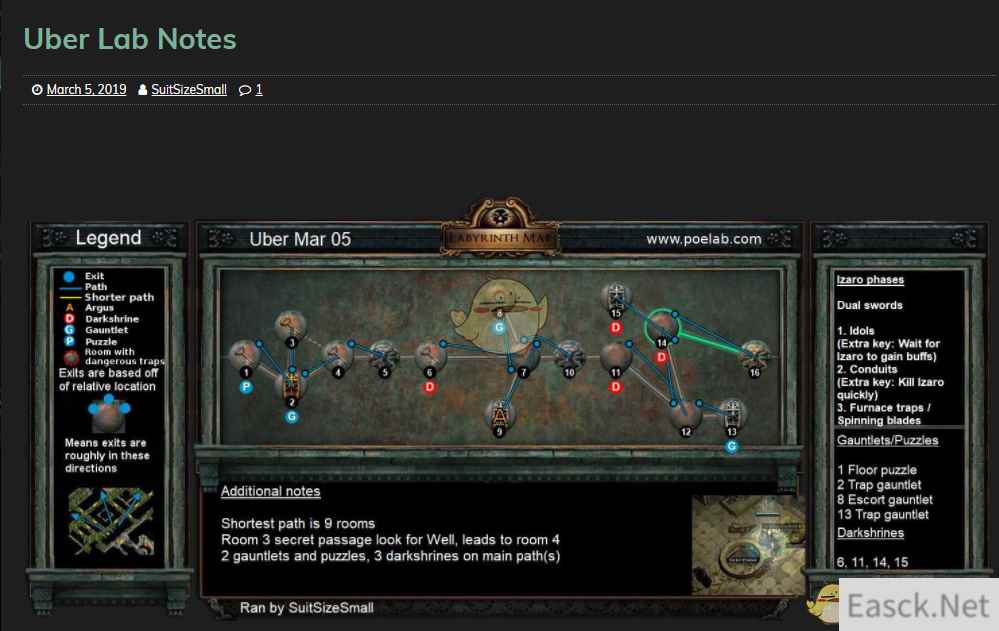
Task: Click the green-circled room 14 node
Action: (662, 326)
